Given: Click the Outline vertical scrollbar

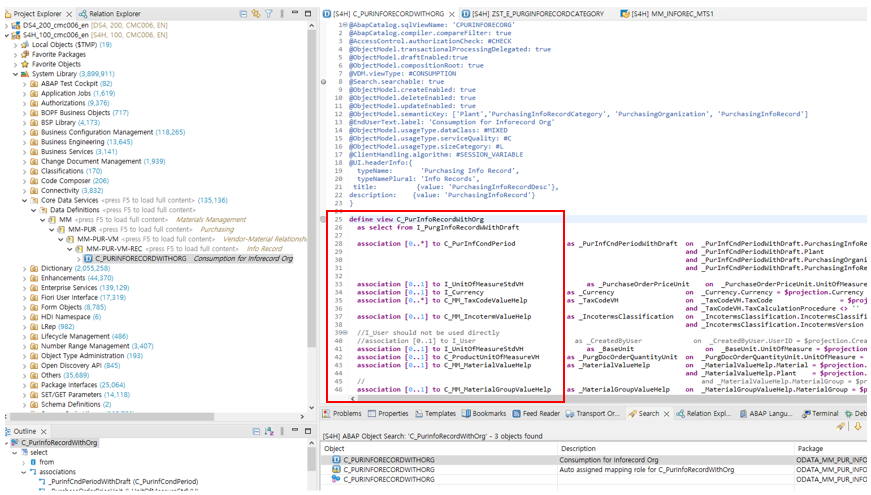Looking at the screenshot, I should [311, 461].
